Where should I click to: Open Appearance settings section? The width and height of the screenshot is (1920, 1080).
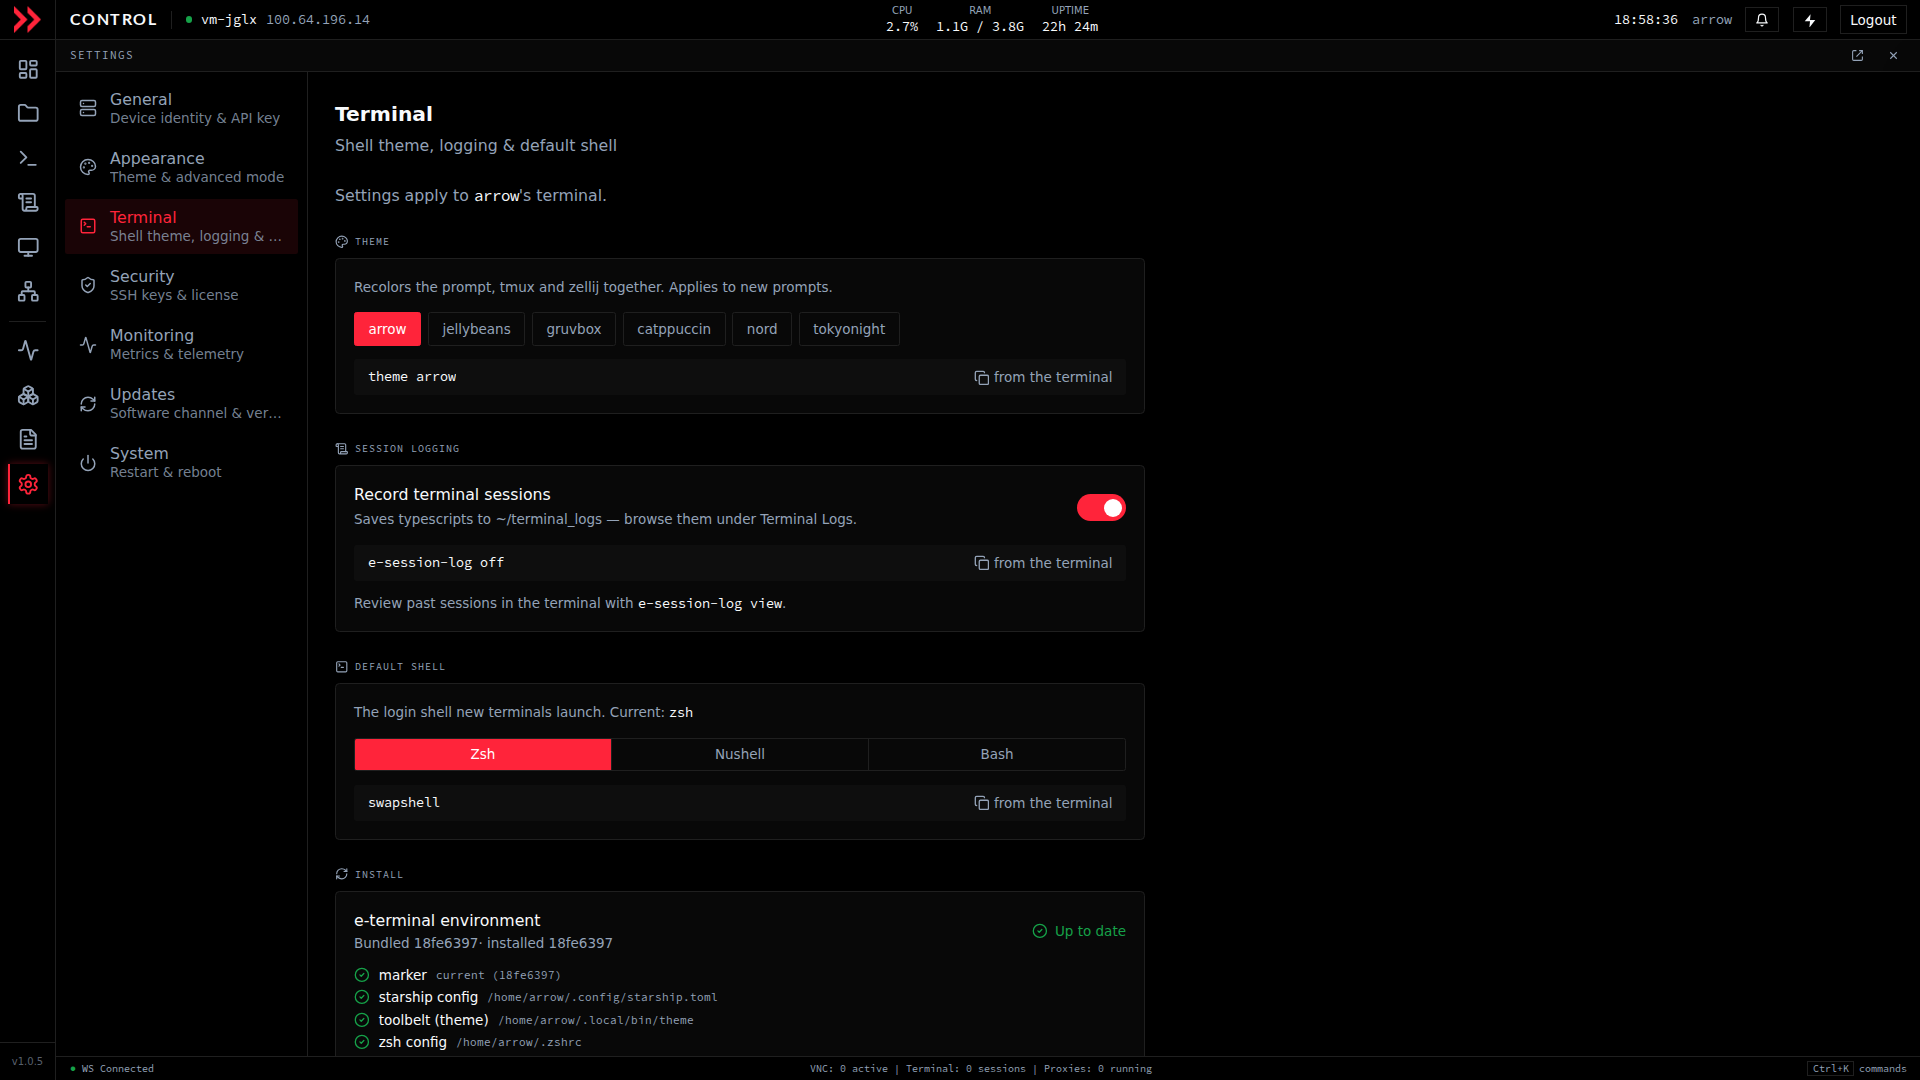click(182, 167)
